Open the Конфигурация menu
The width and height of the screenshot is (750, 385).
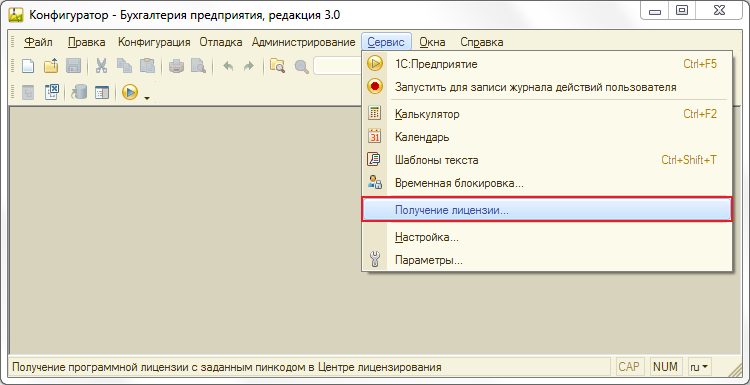[x=154, y=42]
